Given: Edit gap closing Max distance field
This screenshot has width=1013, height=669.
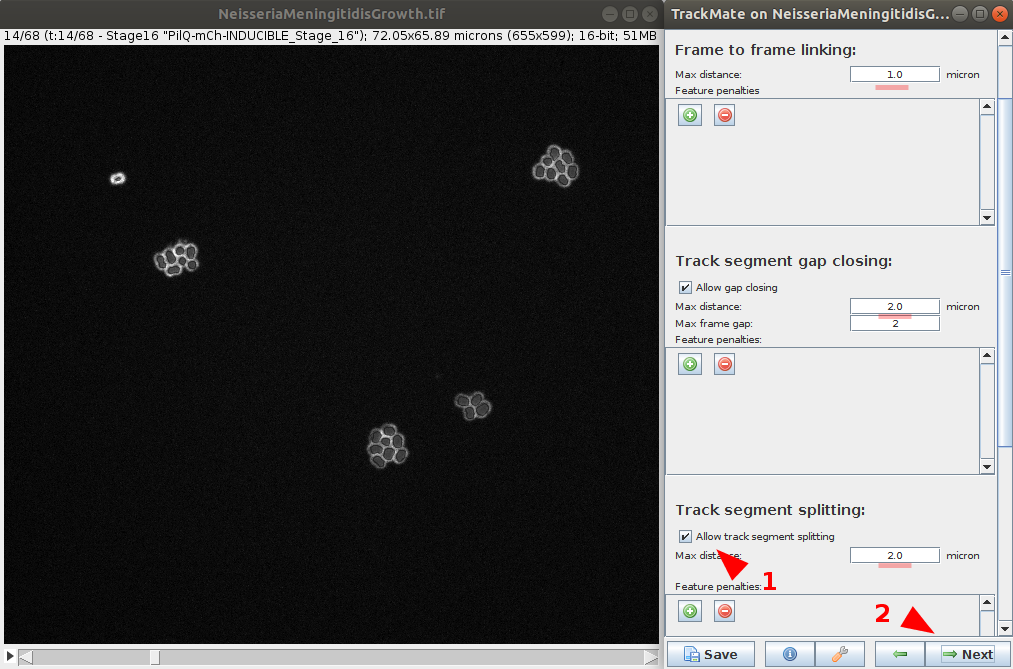Looking at the screenshot, I should [x=895, y=306].
